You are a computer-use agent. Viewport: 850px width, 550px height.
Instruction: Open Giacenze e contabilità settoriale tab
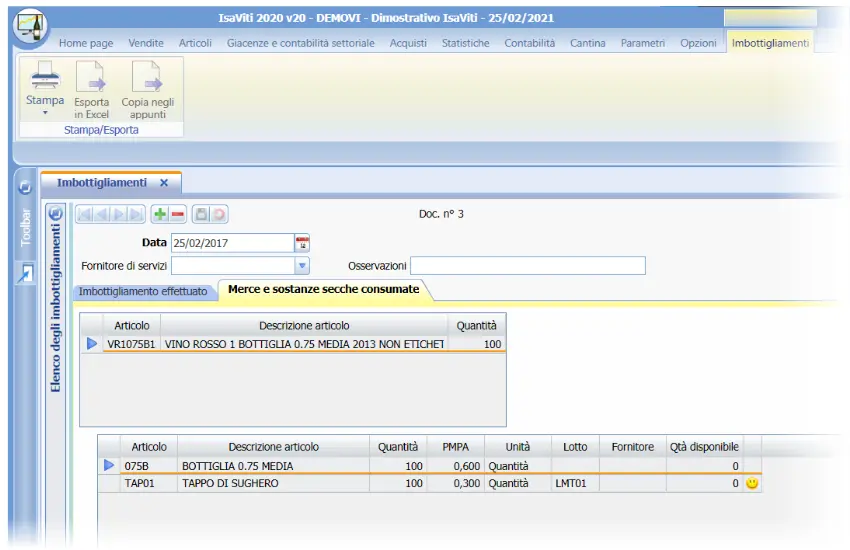(300, 43)
